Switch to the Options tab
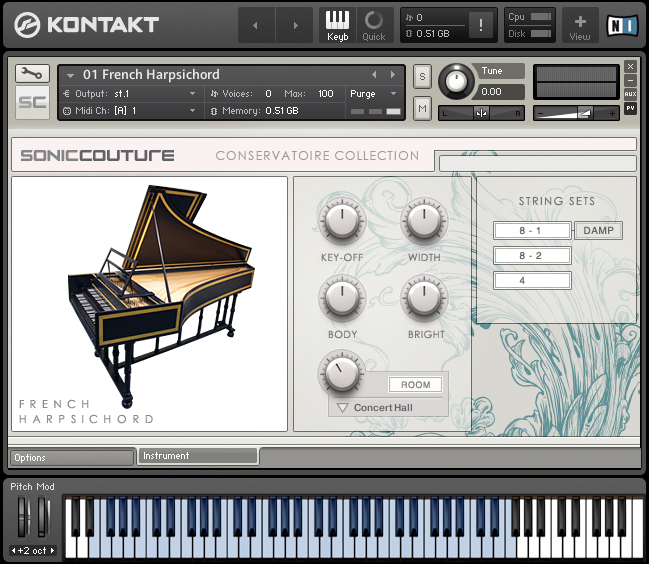 pyautogui.click(x=72, y=458)
